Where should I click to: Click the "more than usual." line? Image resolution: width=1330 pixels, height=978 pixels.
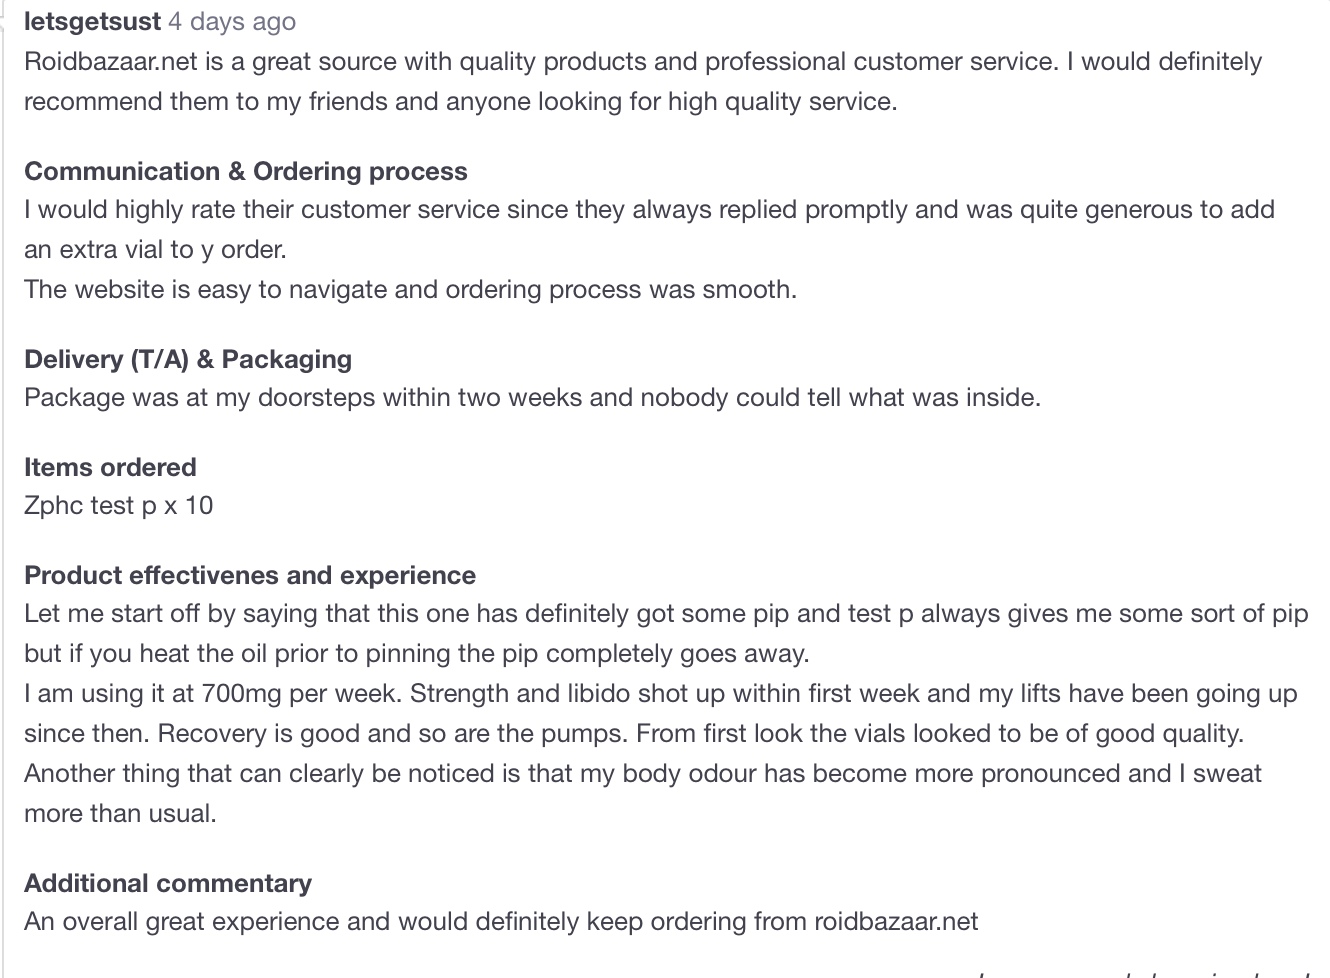click(120, 813)
